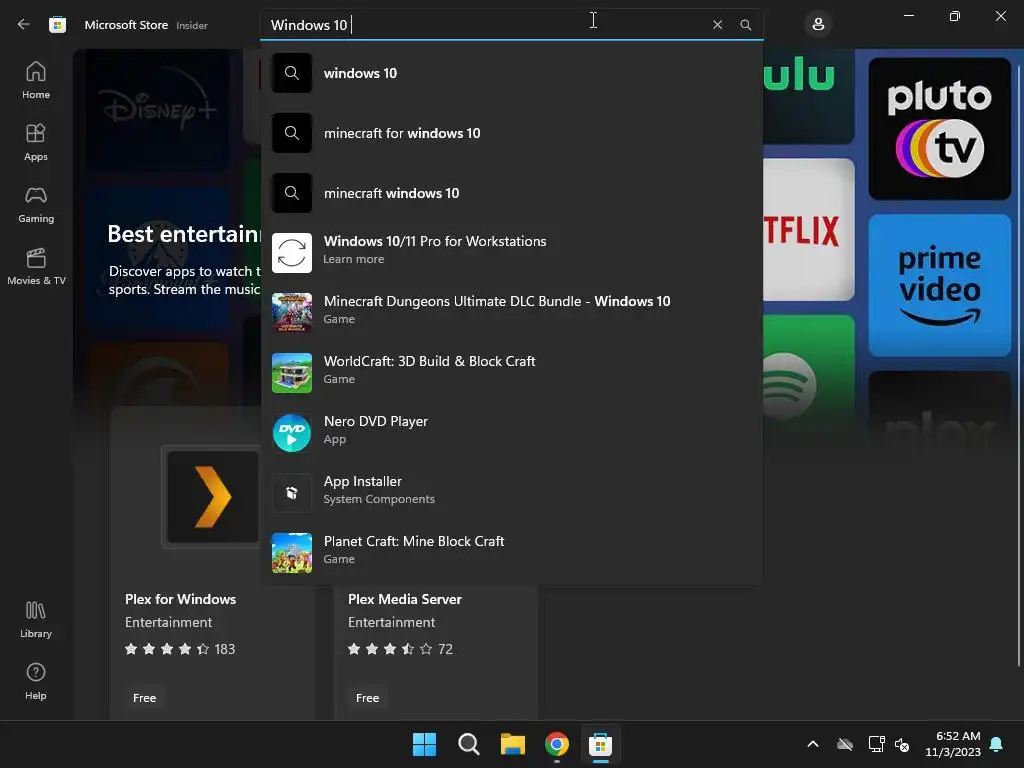Click the network display tray icon
Viewport: 1024px width, 768px height.
click(x=876, y=744)
